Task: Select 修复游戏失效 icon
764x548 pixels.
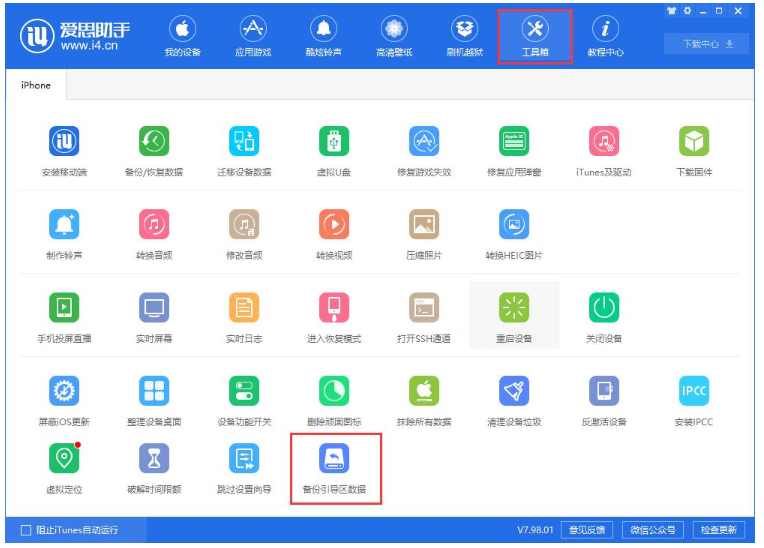Action: (x=424, y=141)
